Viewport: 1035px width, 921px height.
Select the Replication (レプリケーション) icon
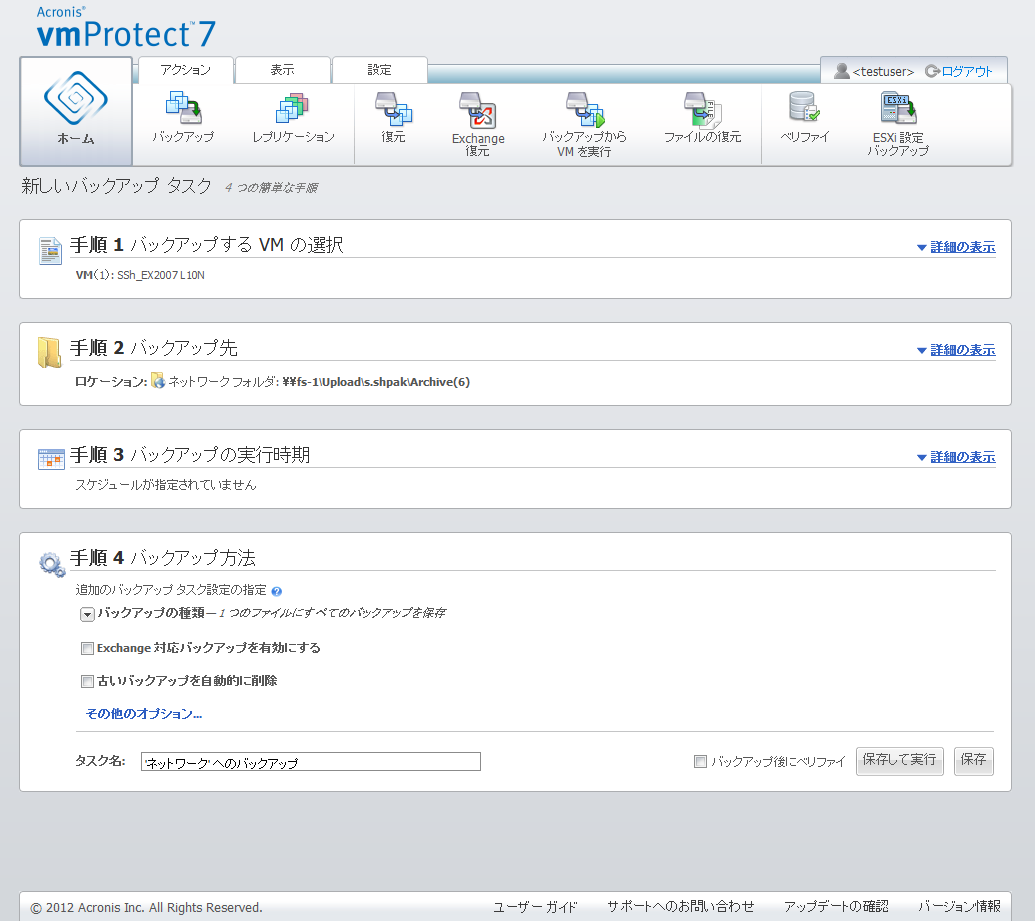point(293,109)
